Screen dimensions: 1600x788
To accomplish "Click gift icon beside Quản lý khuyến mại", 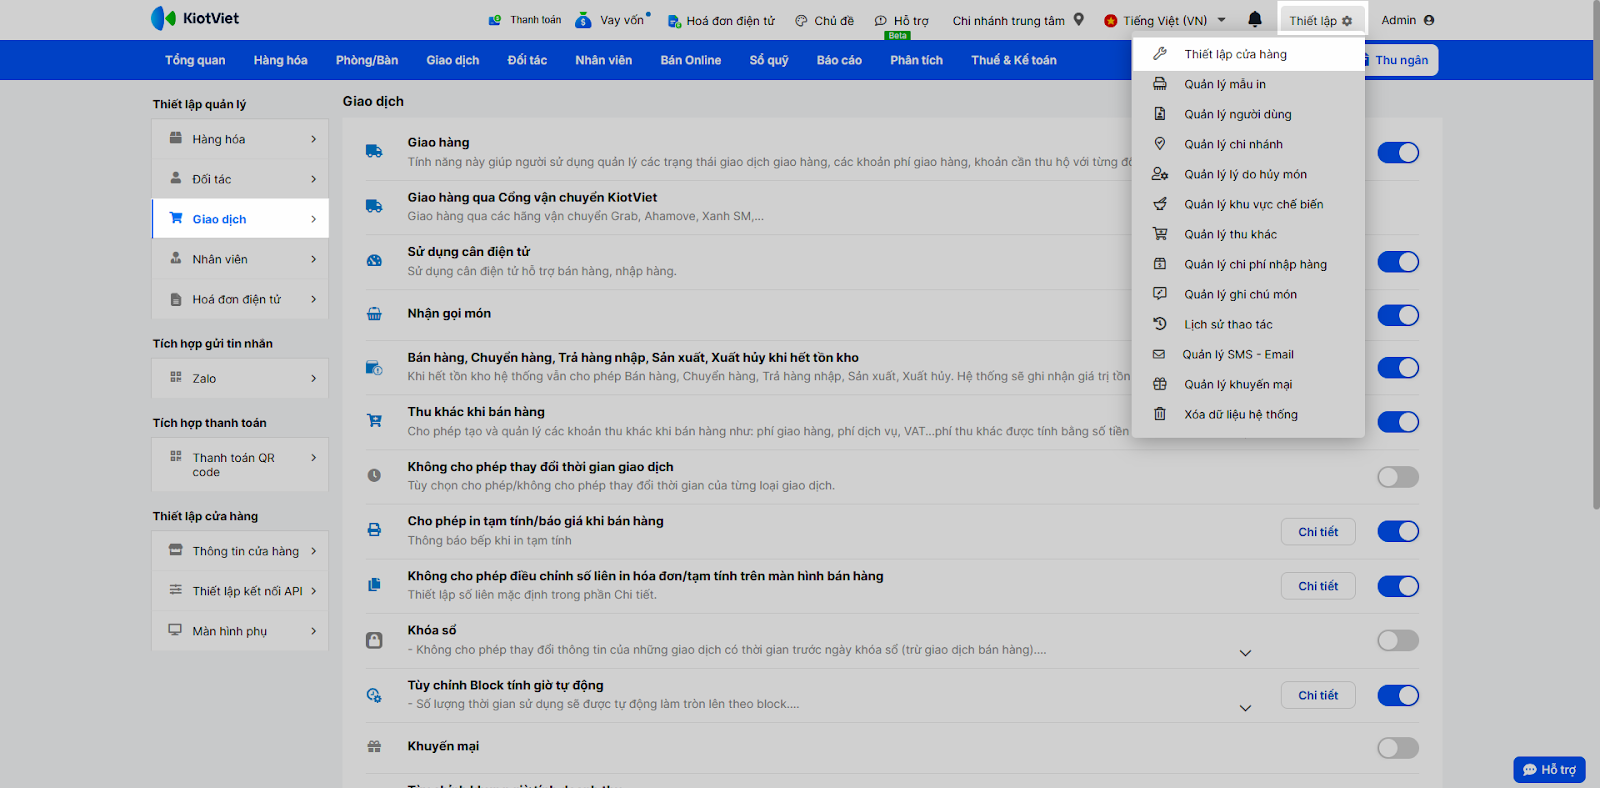I will 1160,384.
